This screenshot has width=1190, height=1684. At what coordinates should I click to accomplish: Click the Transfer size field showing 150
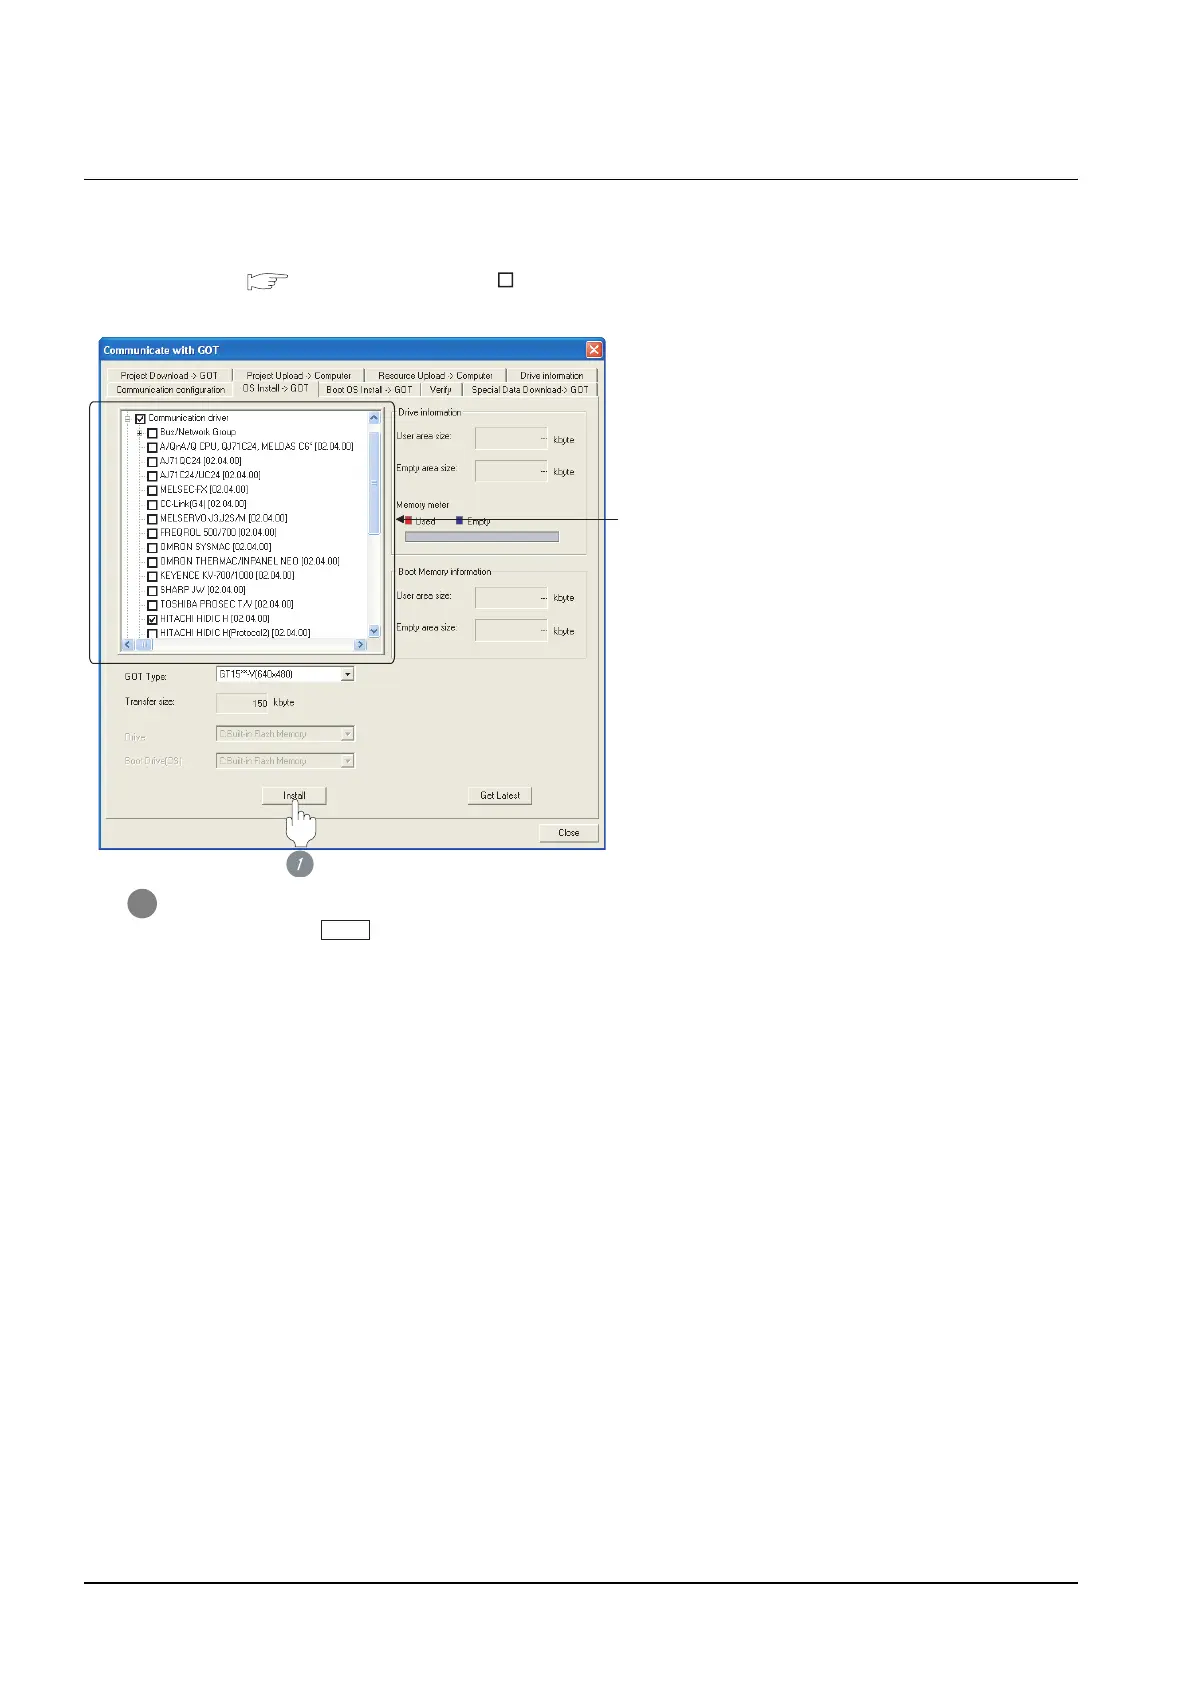[242, 703]
